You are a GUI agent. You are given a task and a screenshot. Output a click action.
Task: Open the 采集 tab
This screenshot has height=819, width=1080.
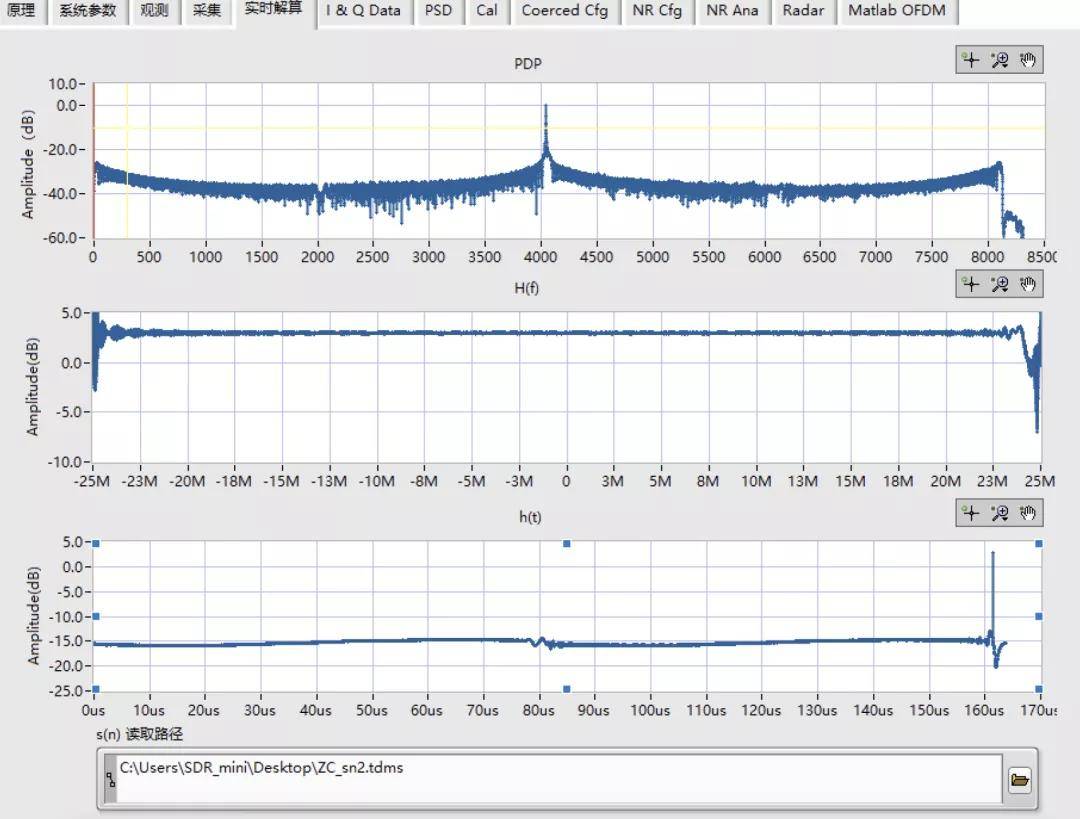(207, 11)
